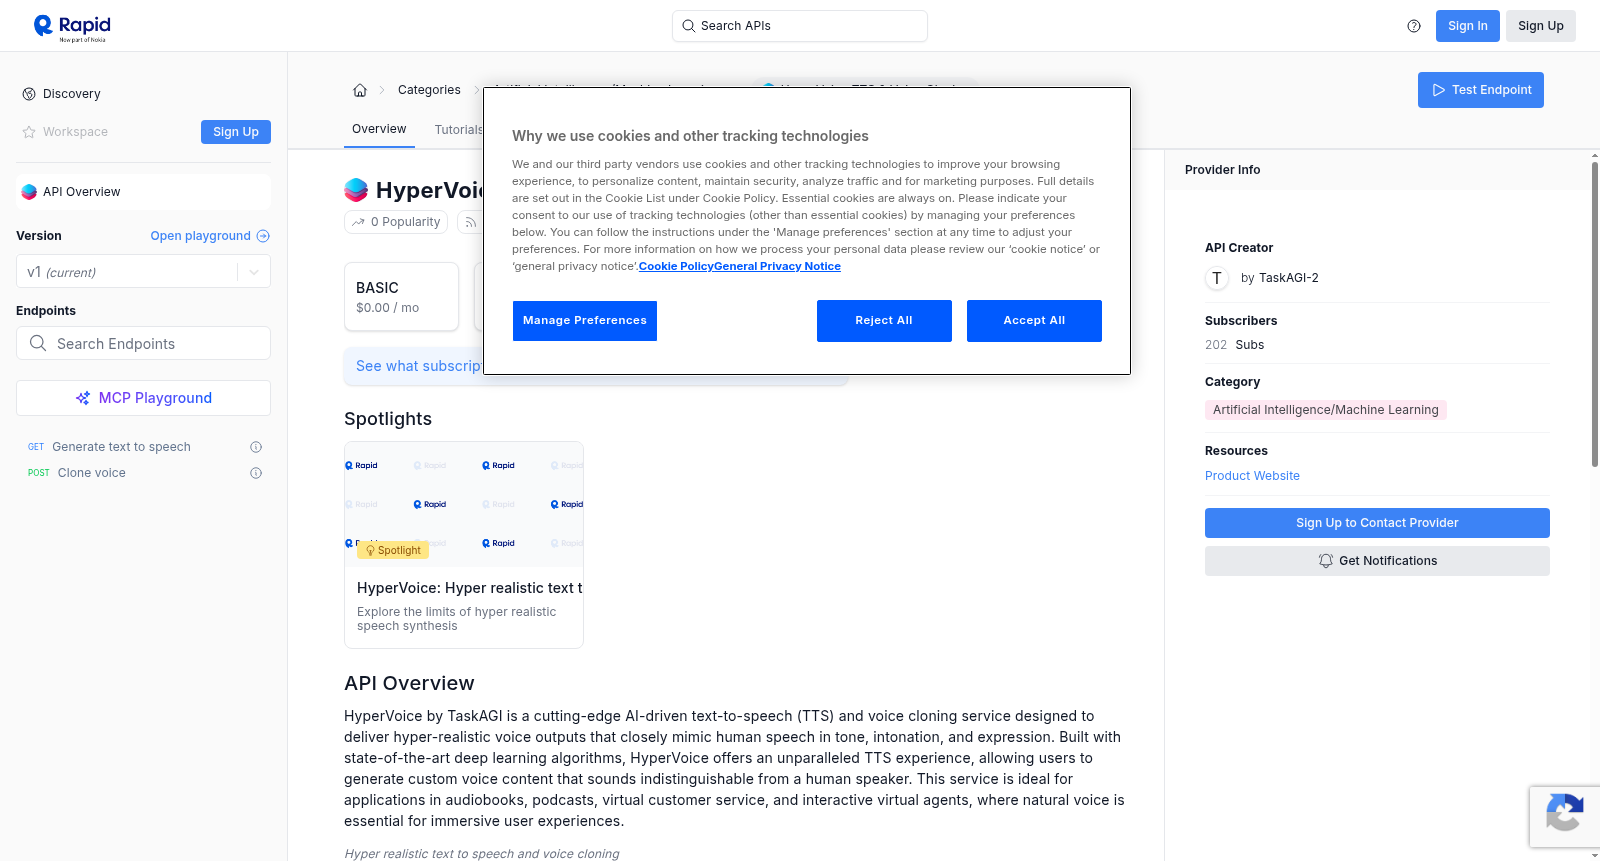The image size is (1600, 861).
Task: Open Workspace in the sidebar
Action: pyautogui.click(x=75, y=132)
